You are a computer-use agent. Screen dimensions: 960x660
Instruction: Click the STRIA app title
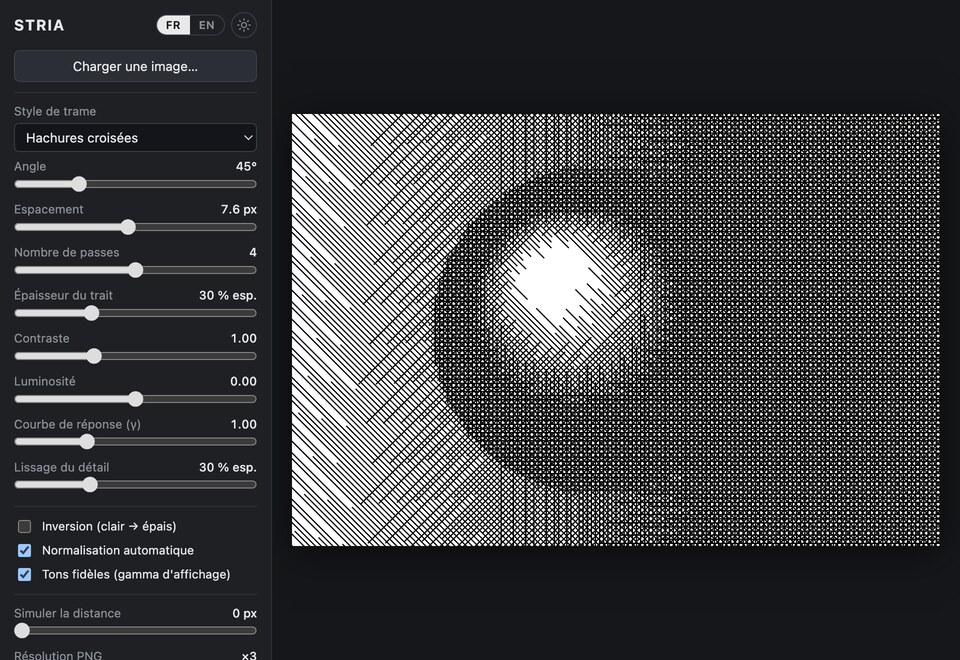[x=39, y=25]
